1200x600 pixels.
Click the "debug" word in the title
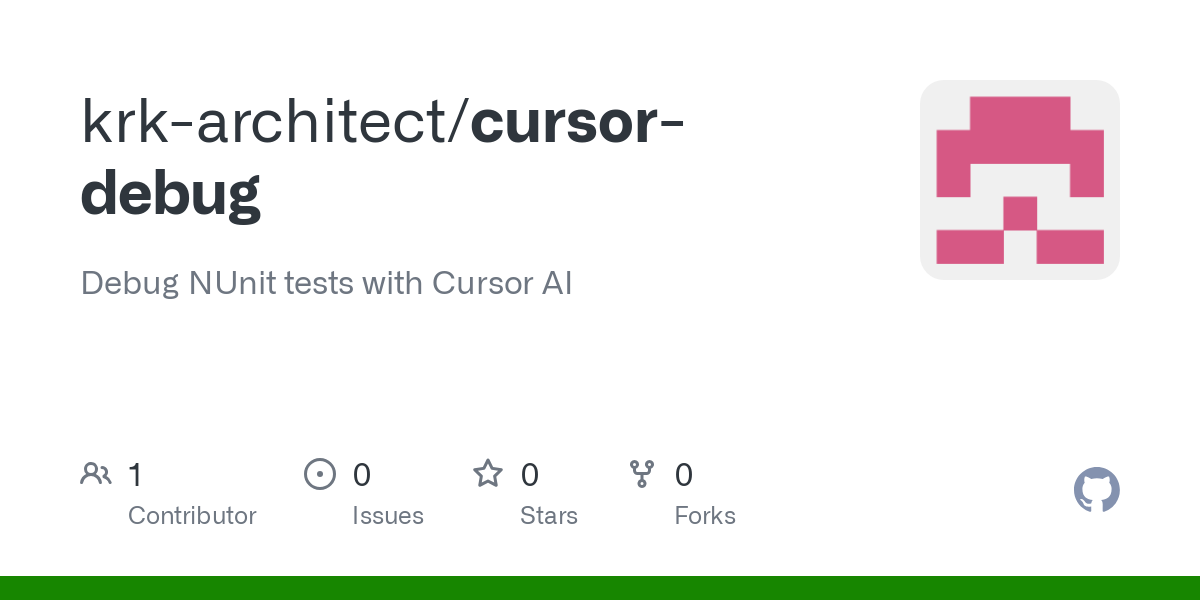coord(171,194)
